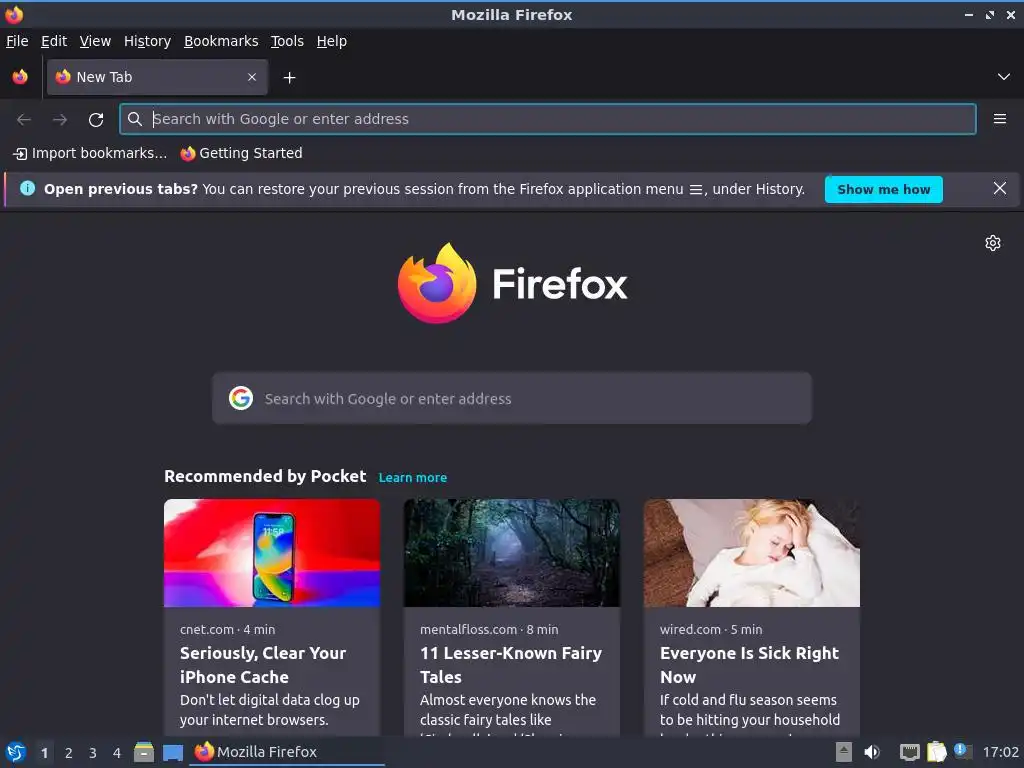1024x768 pixels.
Task: Open the Bookmarks menu
Action: click(x=221, y=41)
